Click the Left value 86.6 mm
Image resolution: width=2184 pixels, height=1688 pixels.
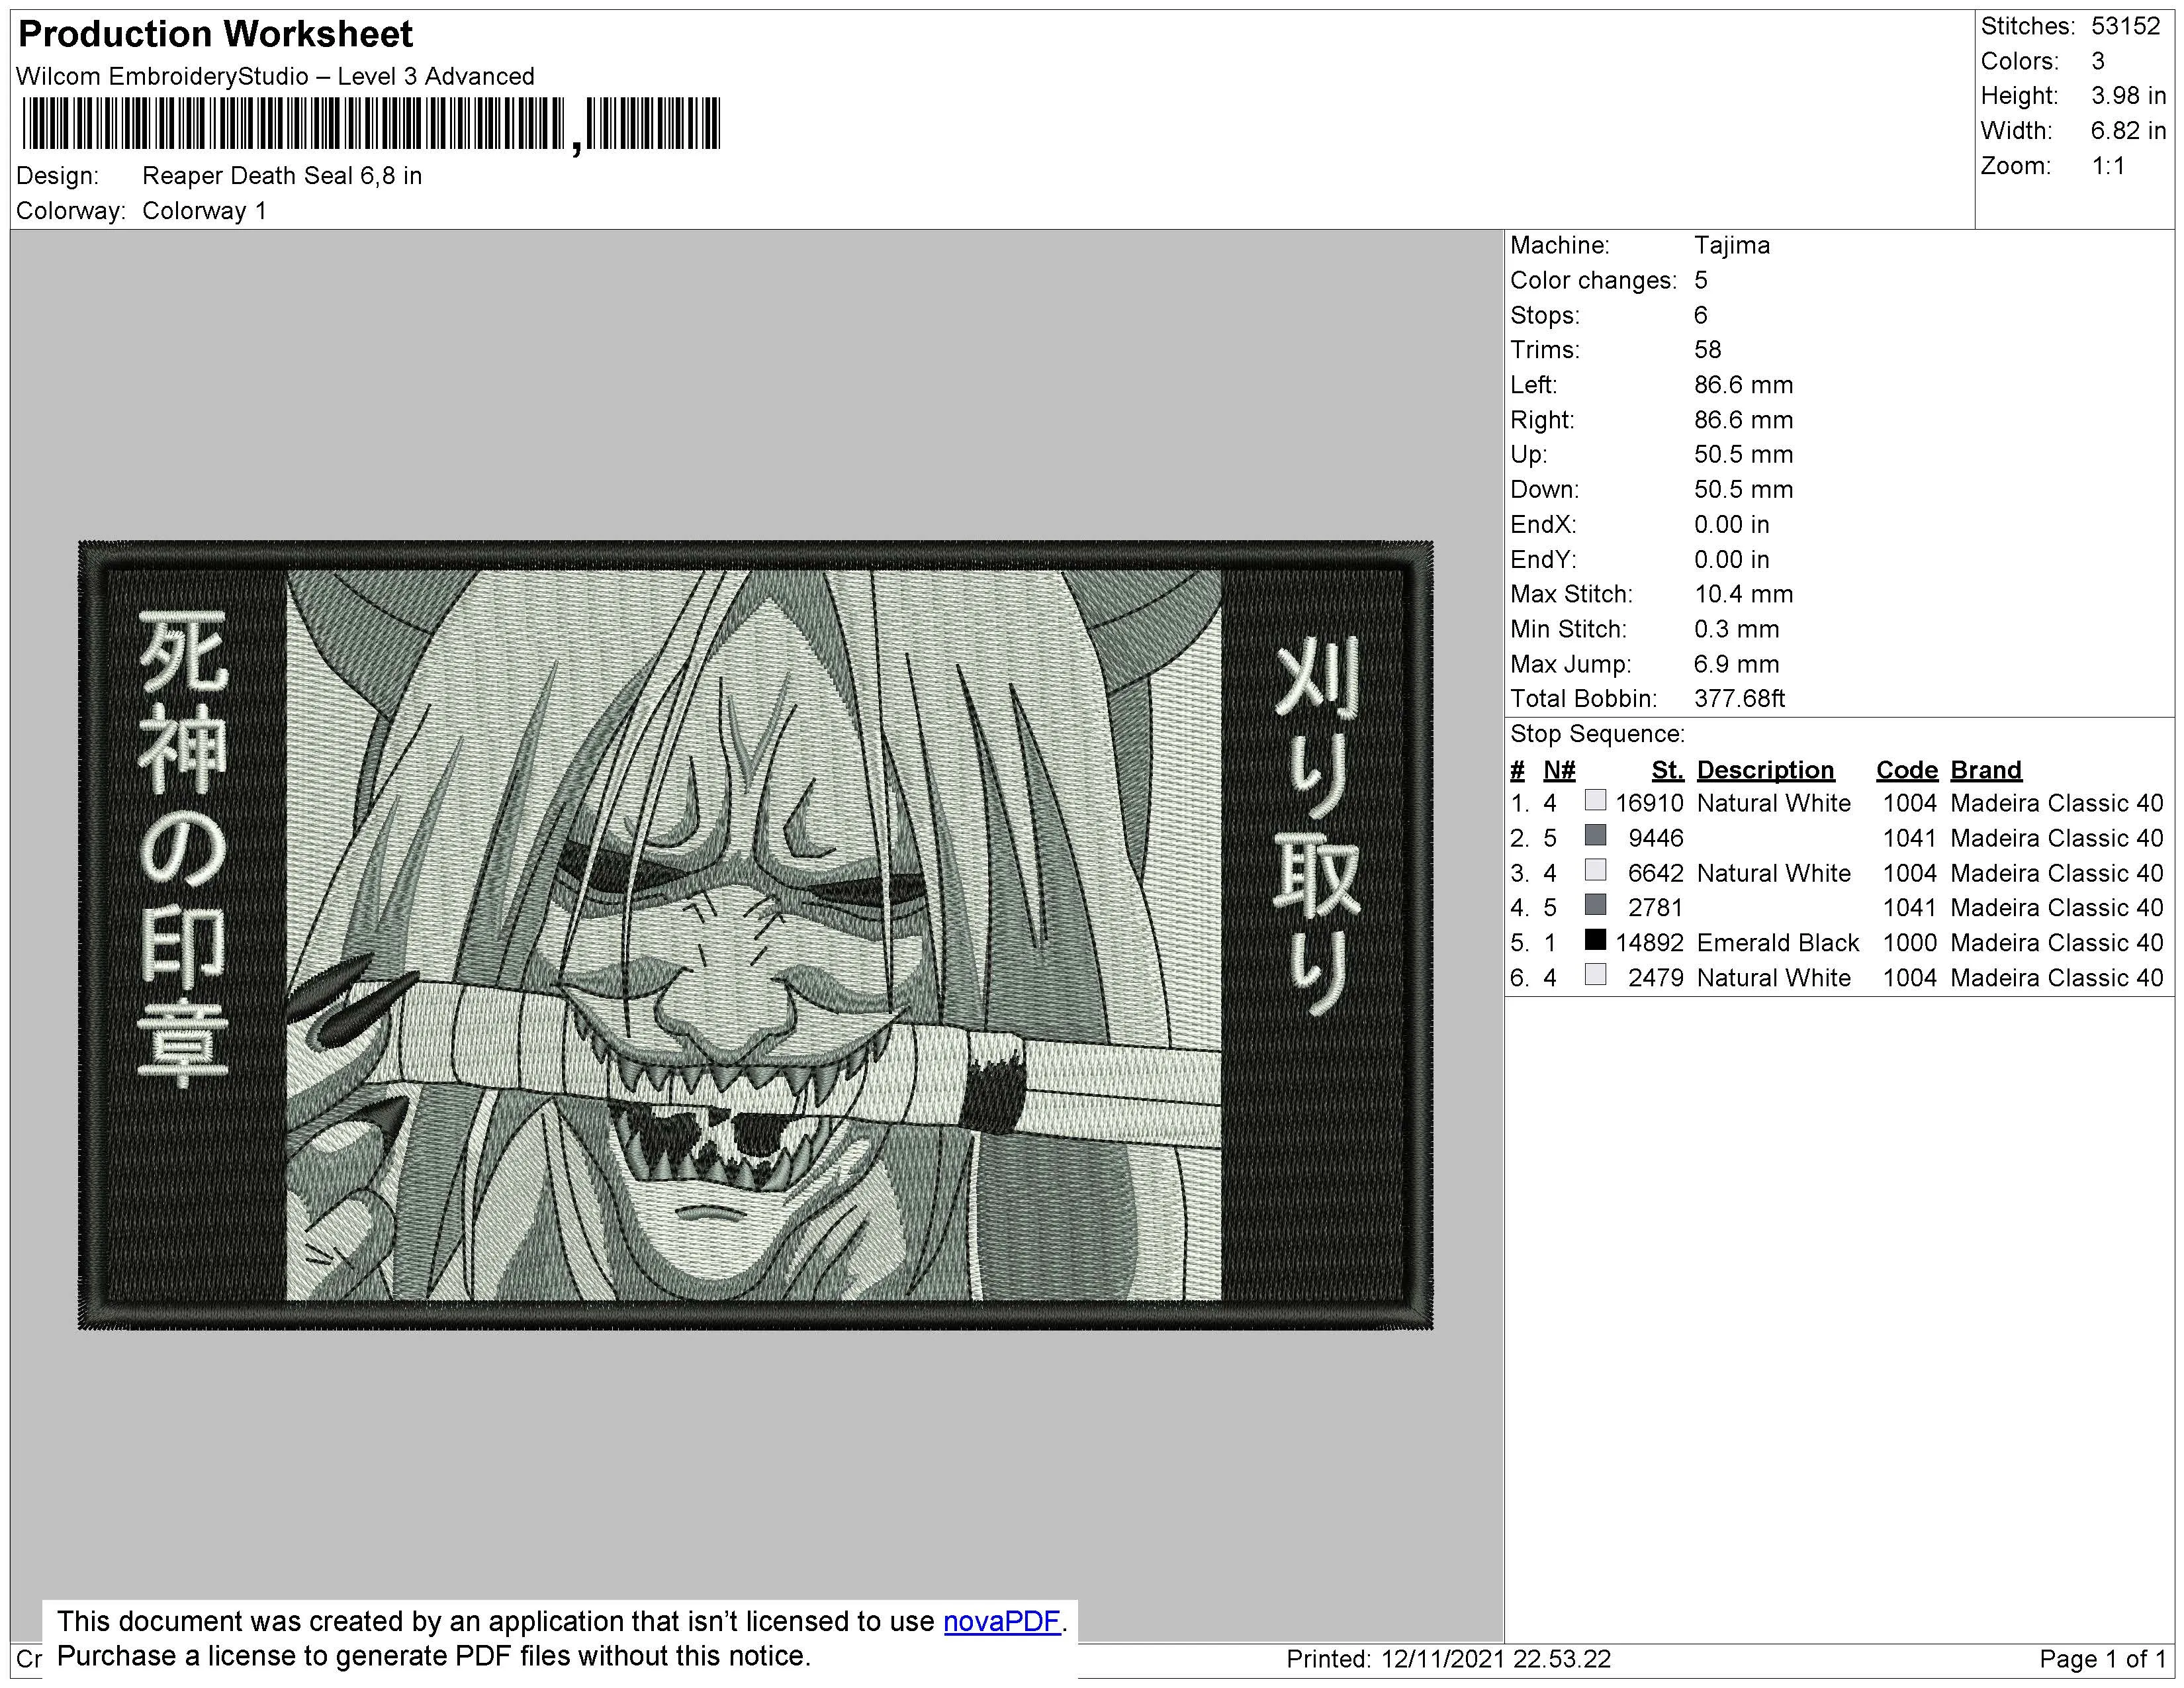1743,385
